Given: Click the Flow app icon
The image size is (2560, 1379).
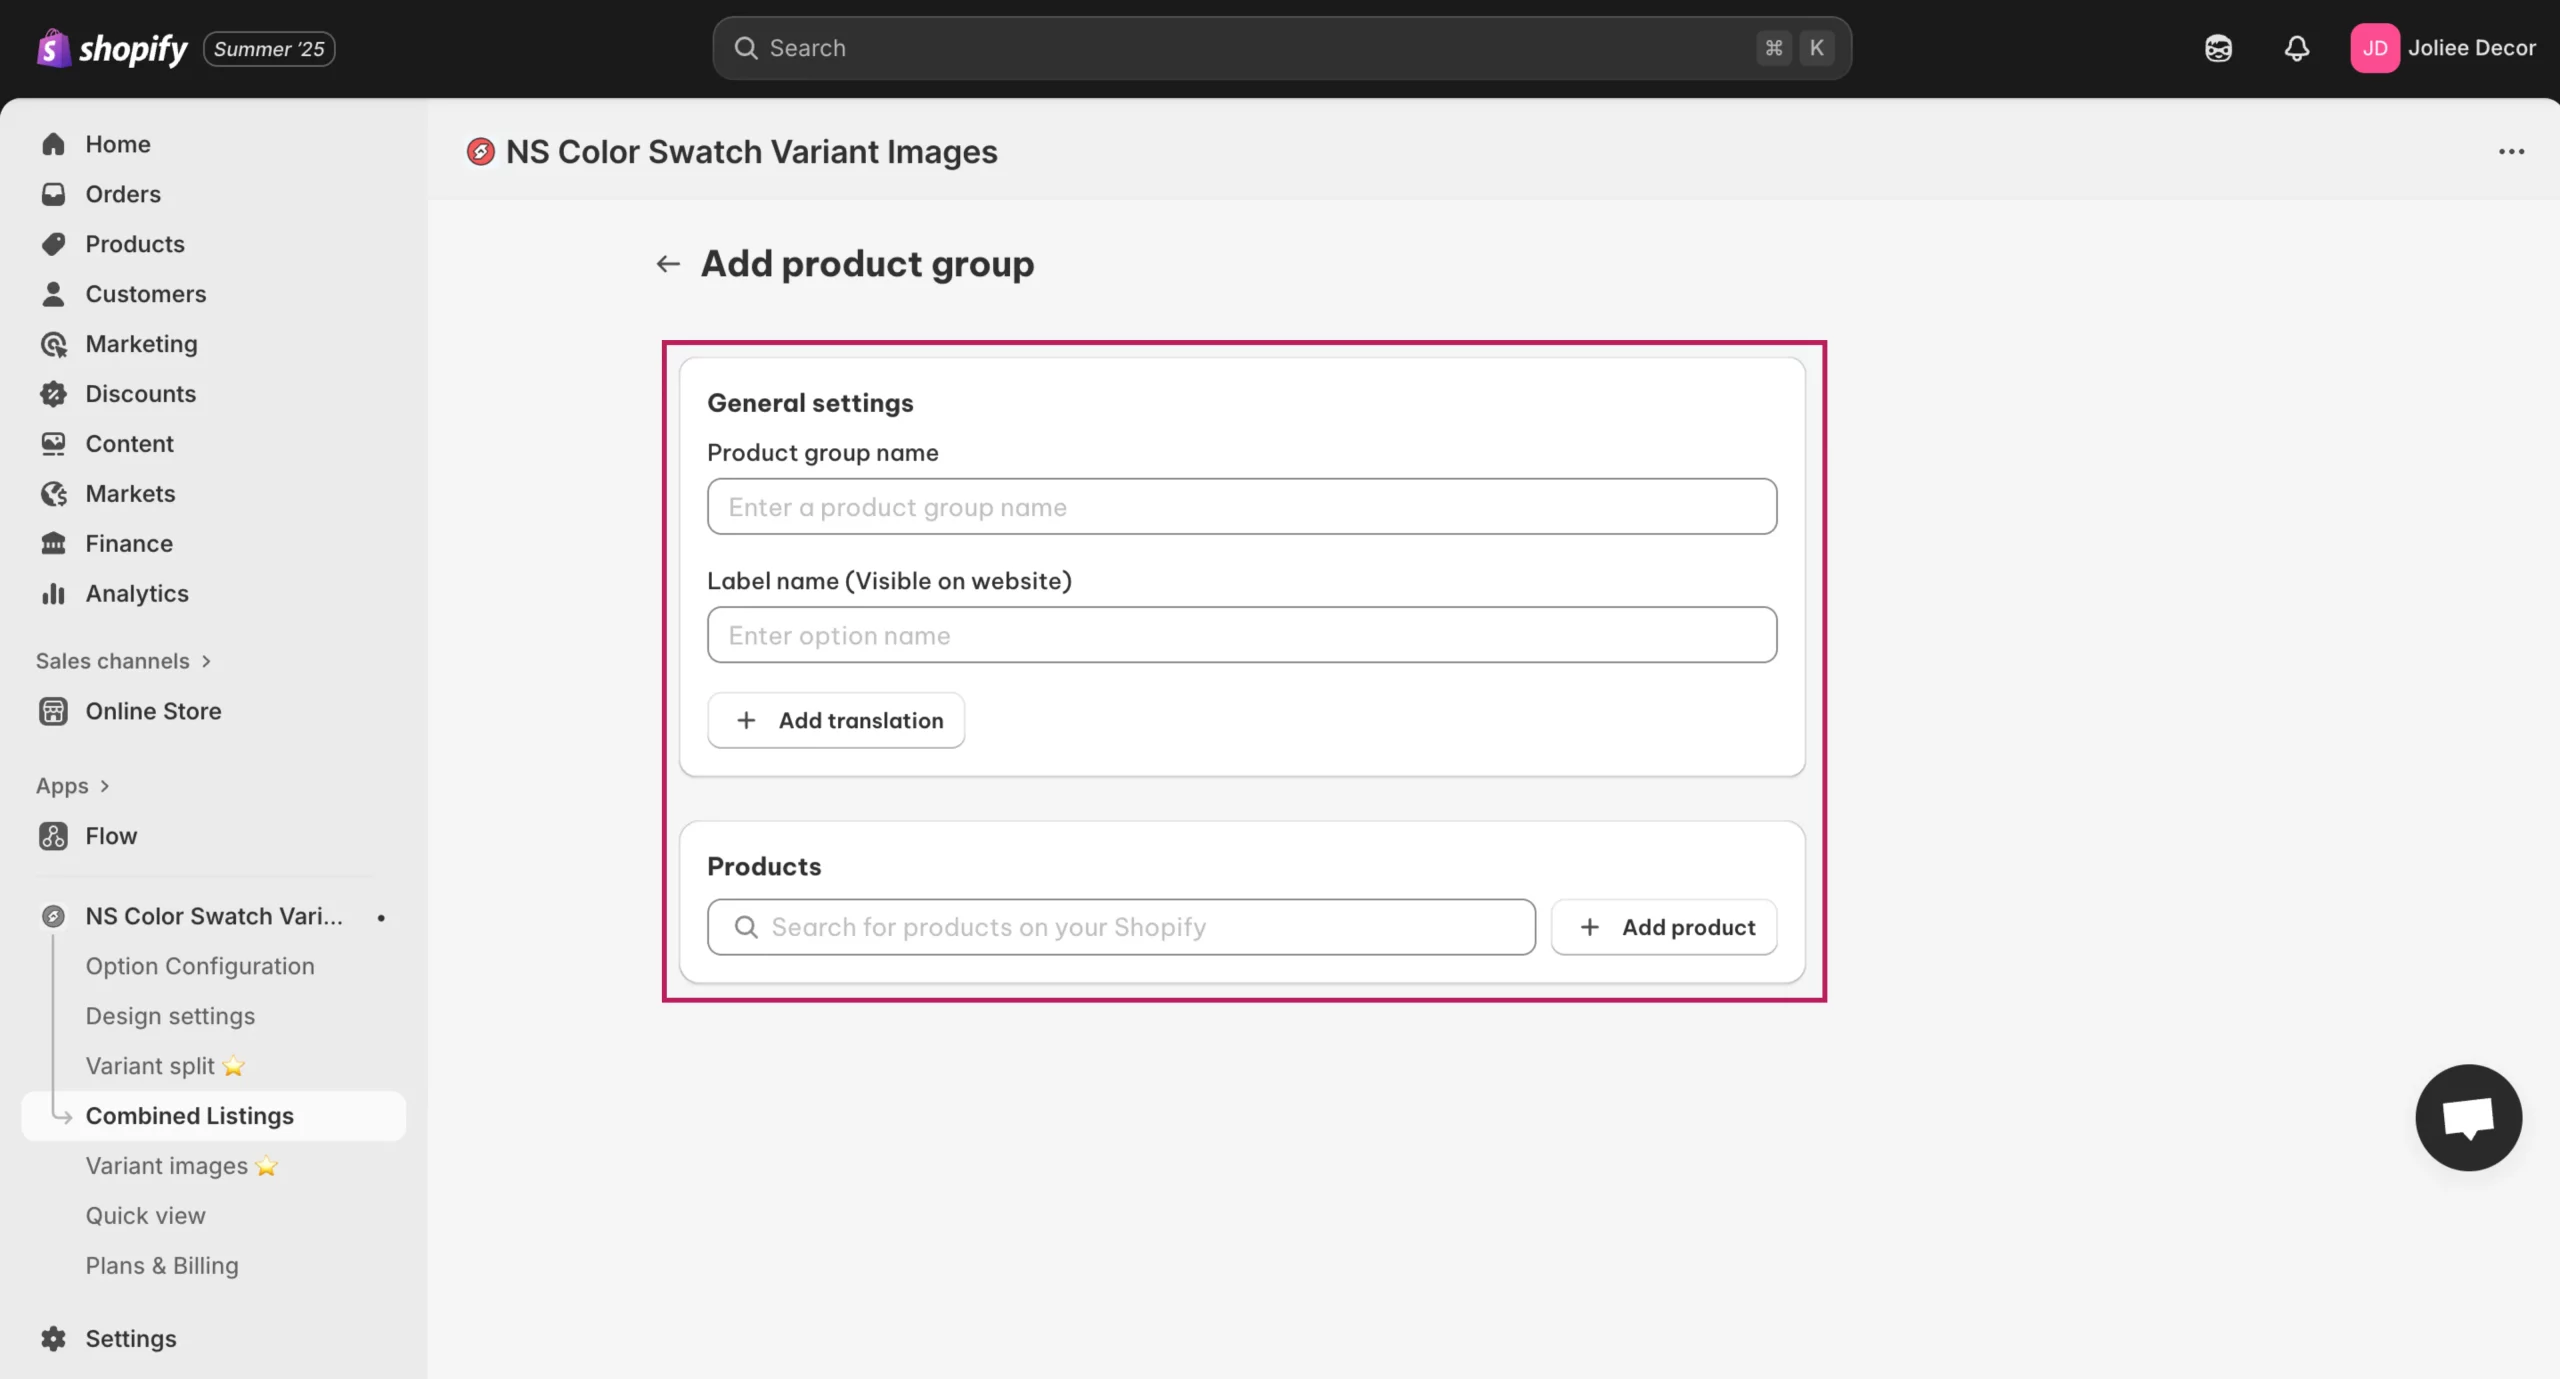Looking at the screenshot, I should (53, 836).
